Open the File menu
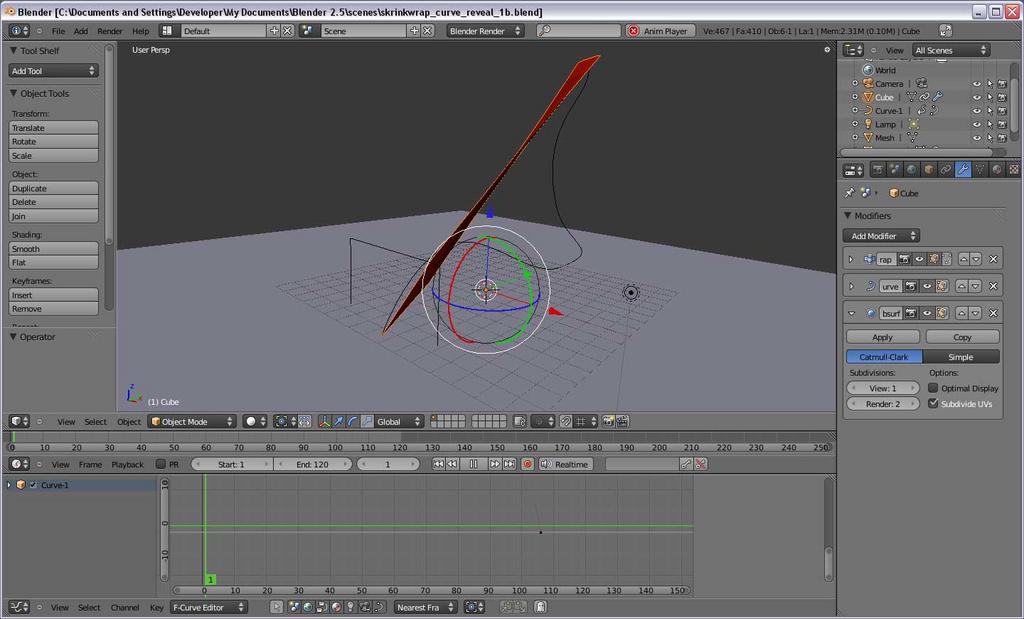The width and height of the screenshot is (1024, 619). tap(58, 31)
